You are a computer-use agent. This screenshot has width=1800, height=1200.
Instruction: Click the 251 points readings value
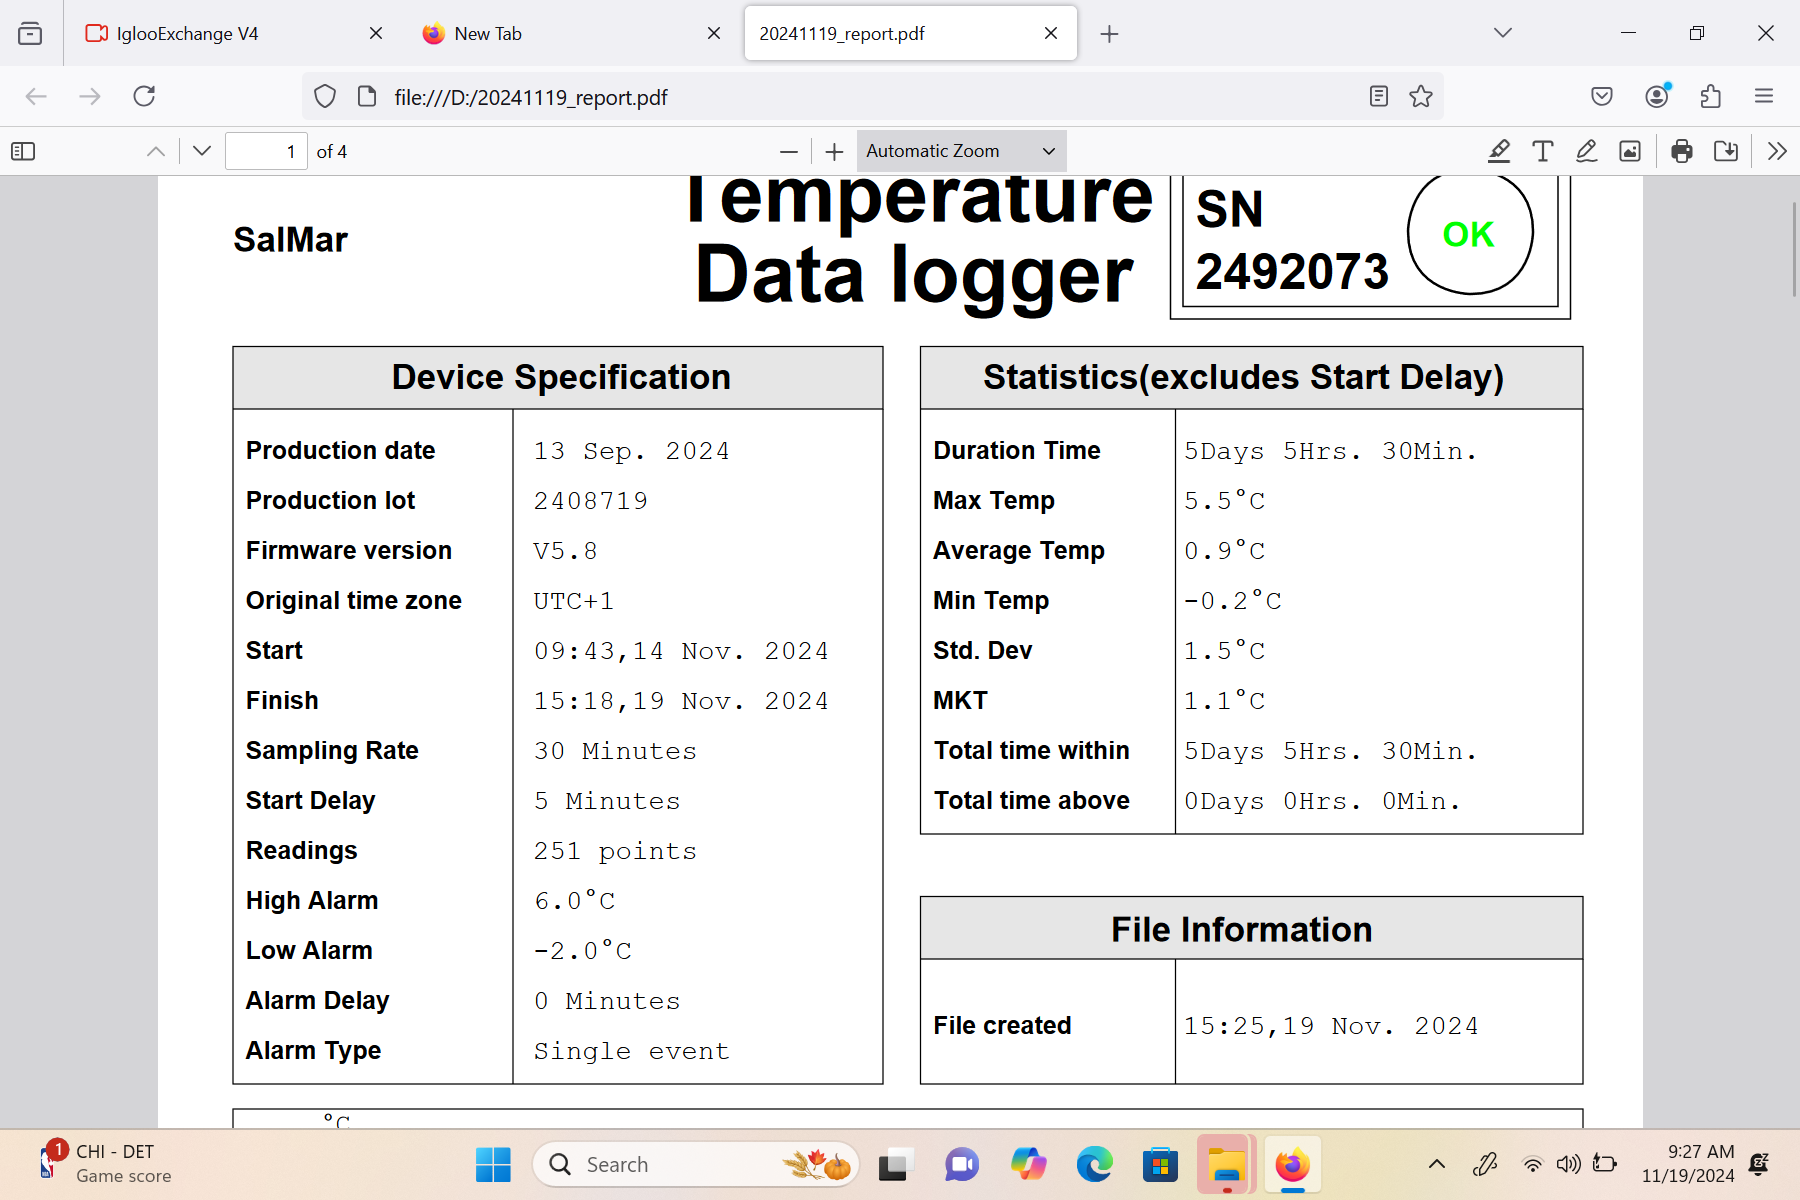point(615,851)
